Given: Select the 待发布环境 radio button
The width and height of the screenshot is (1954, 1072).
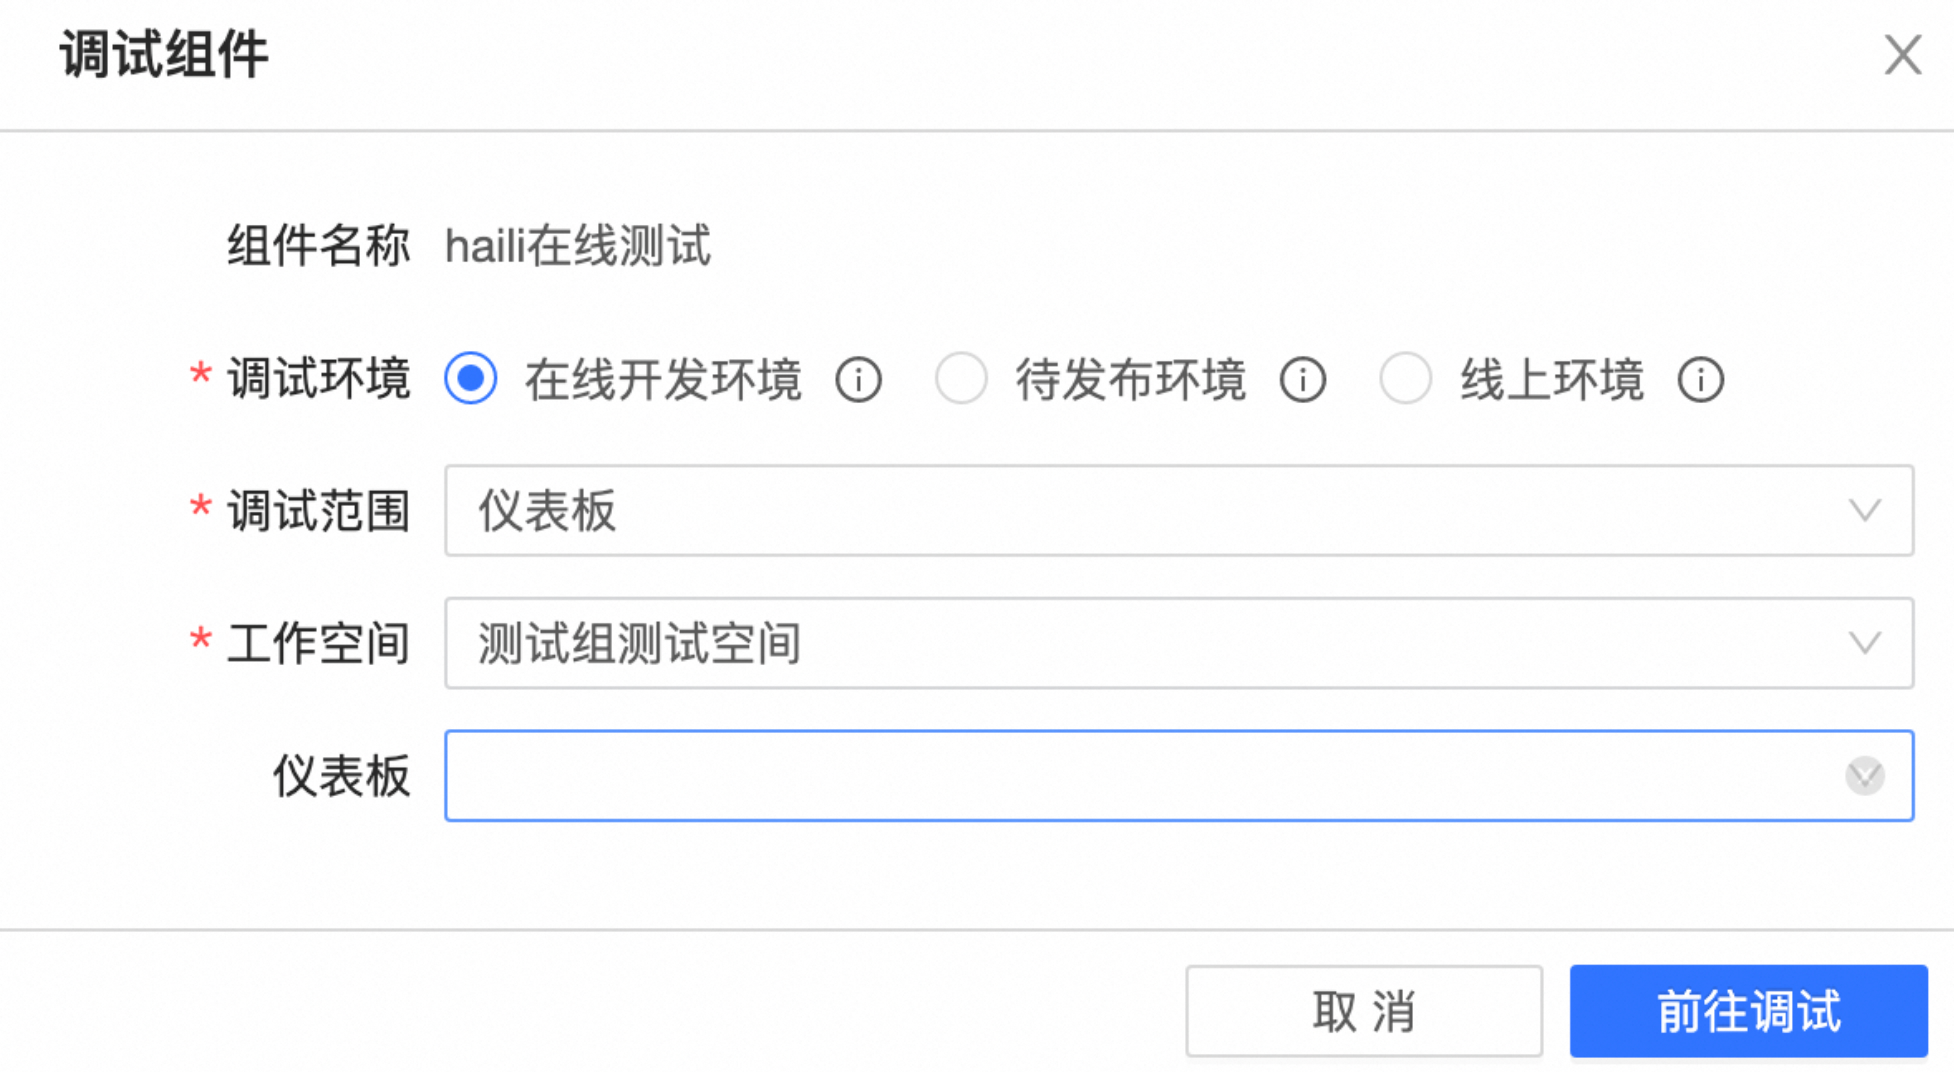Looking at the screenshot, I should point(961,379).
